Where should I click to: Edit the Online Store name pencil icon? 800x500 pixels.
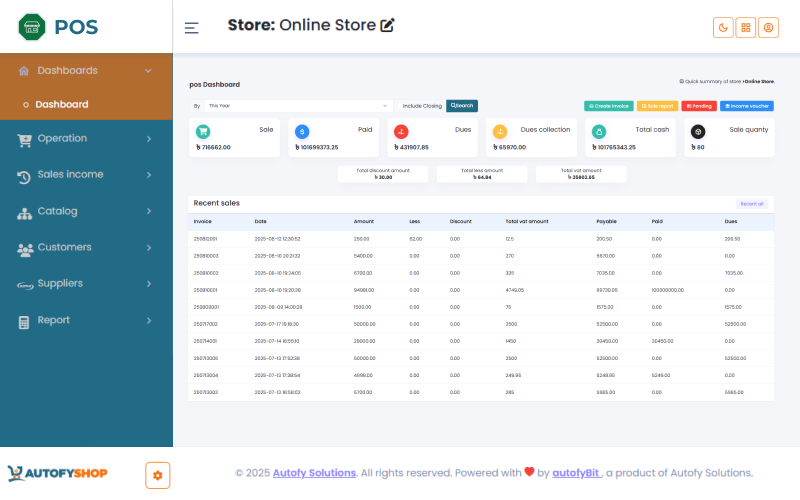point(387,25)
